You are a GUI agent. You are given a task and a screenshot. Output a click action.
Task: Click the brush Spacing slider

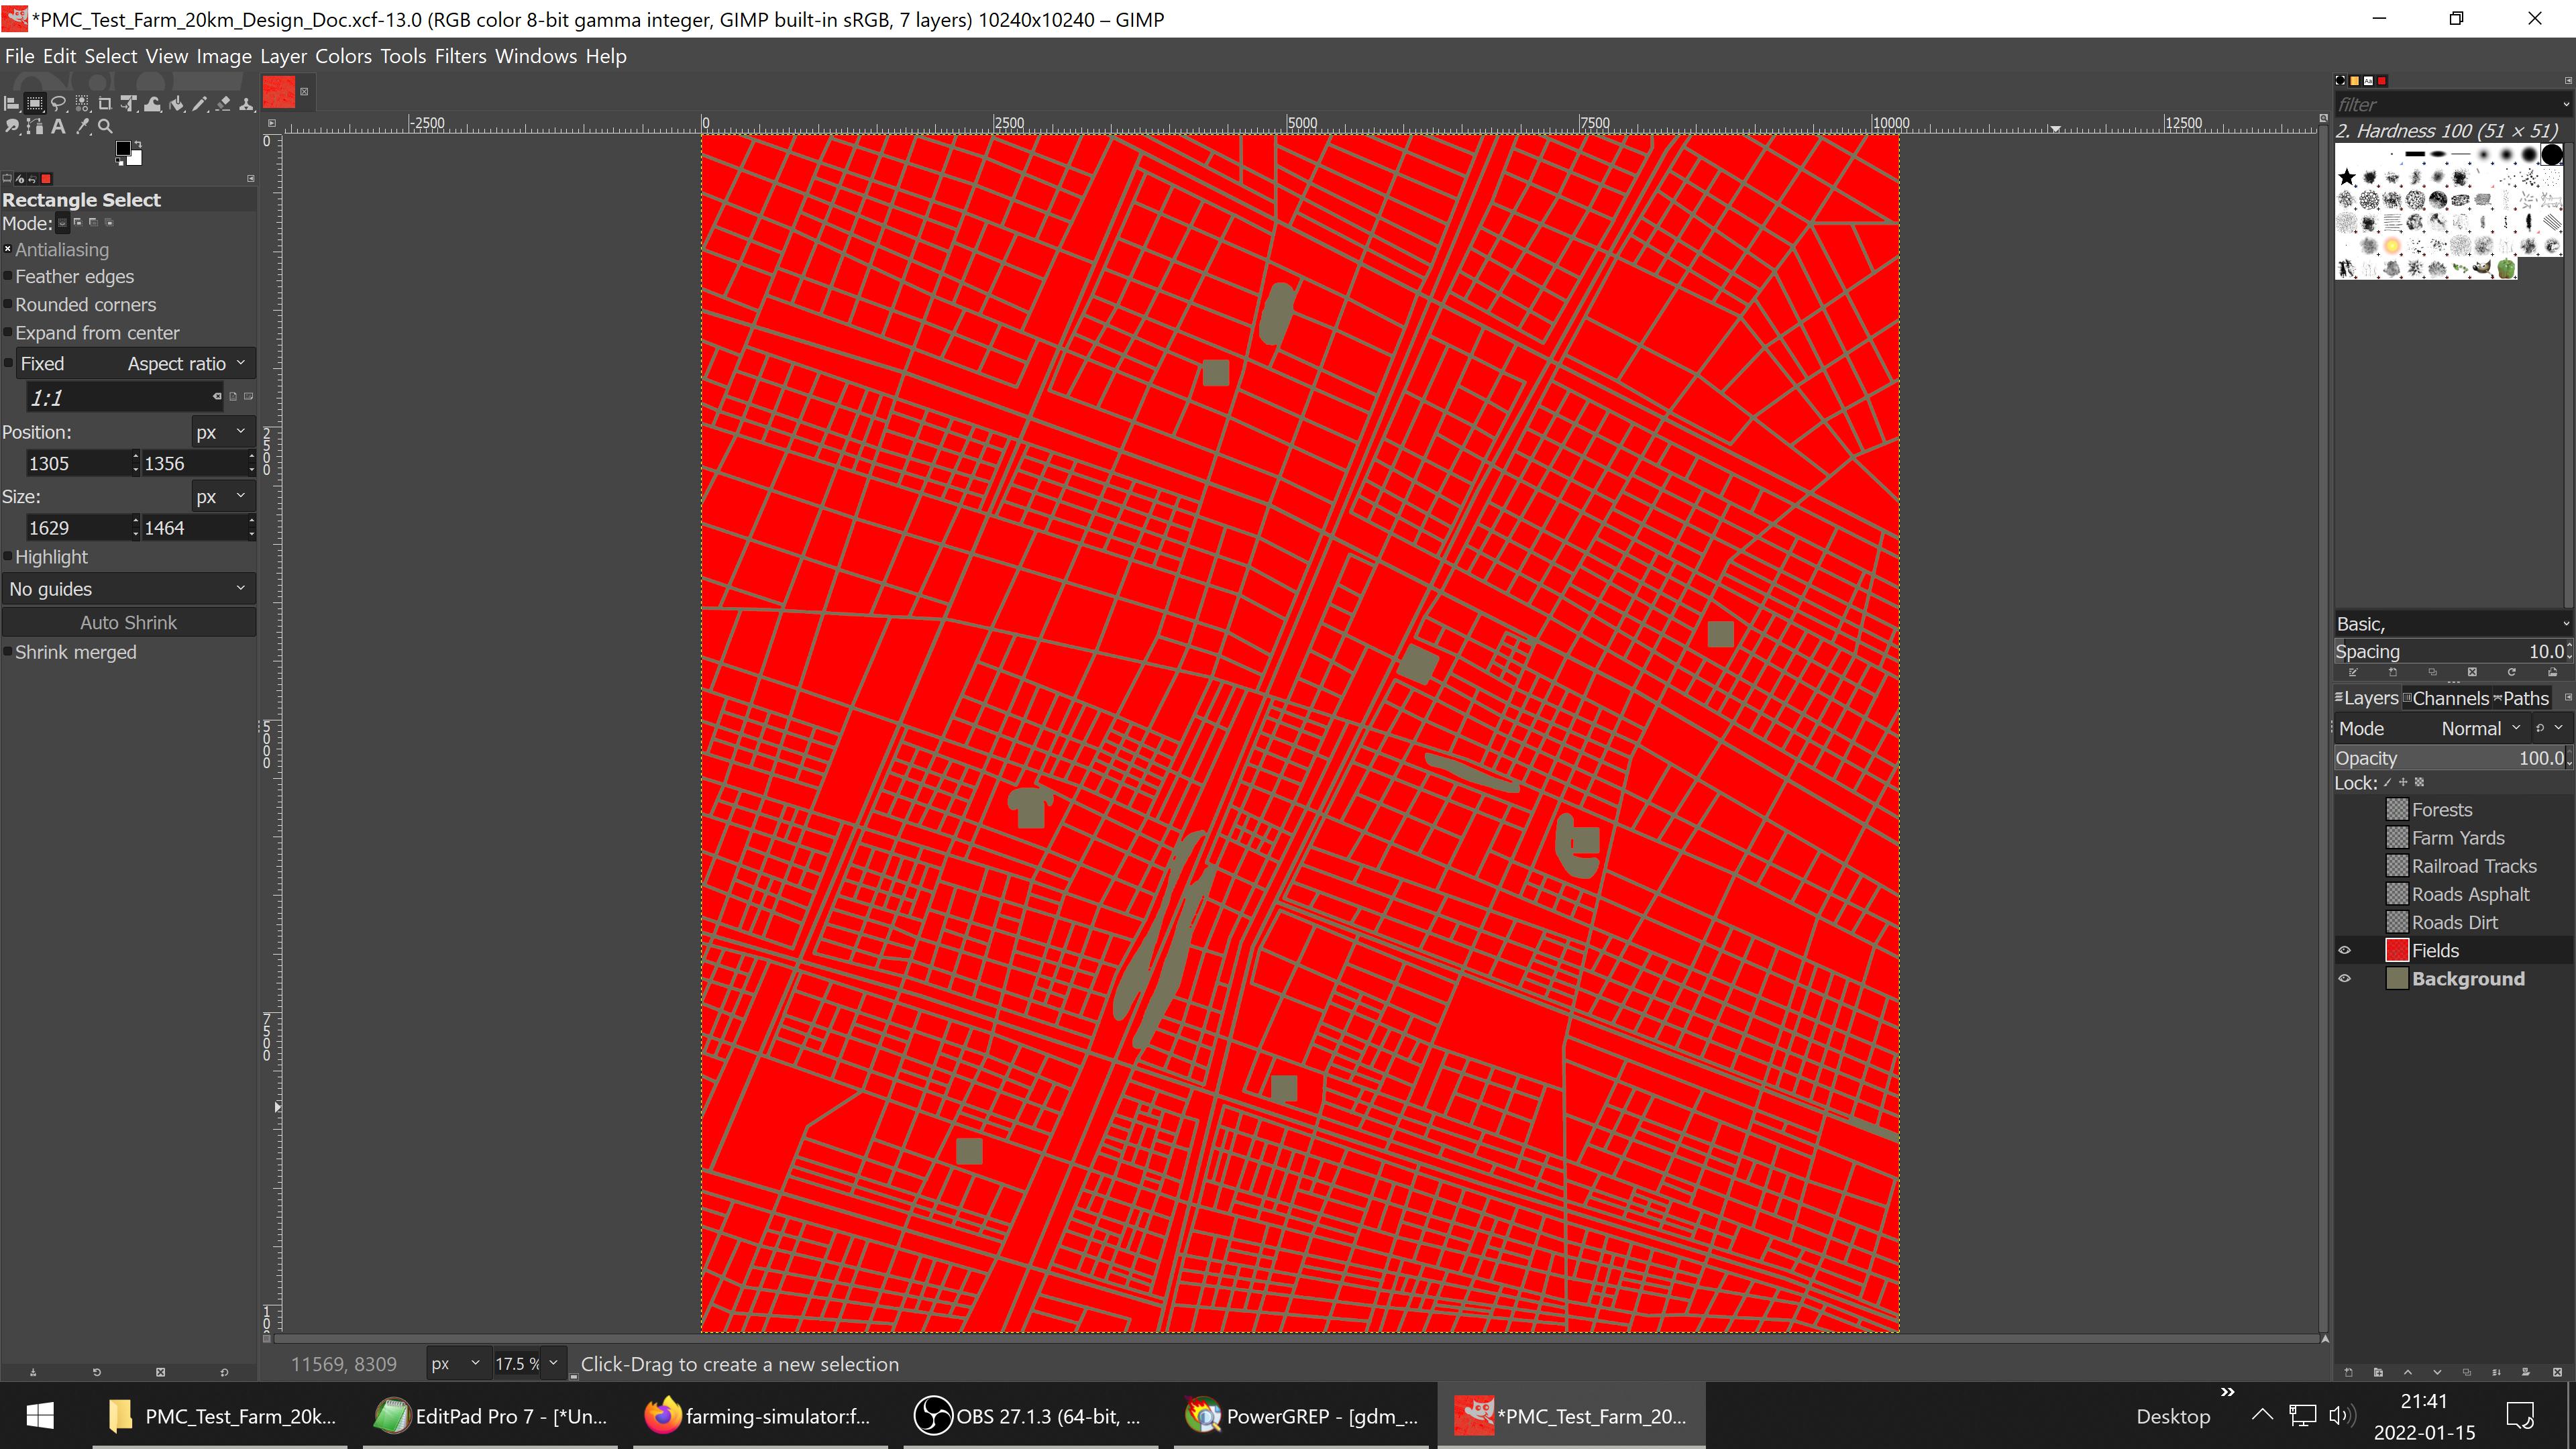click(x=2453, y=651)
